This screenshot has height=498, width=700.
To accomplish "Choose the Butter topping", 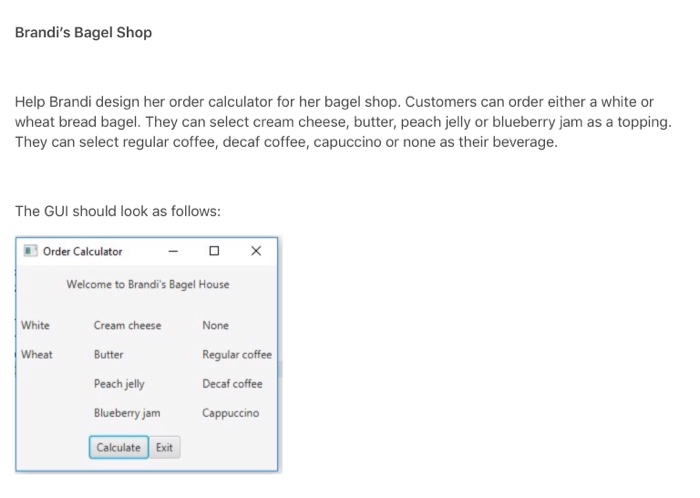I will 108,354.
